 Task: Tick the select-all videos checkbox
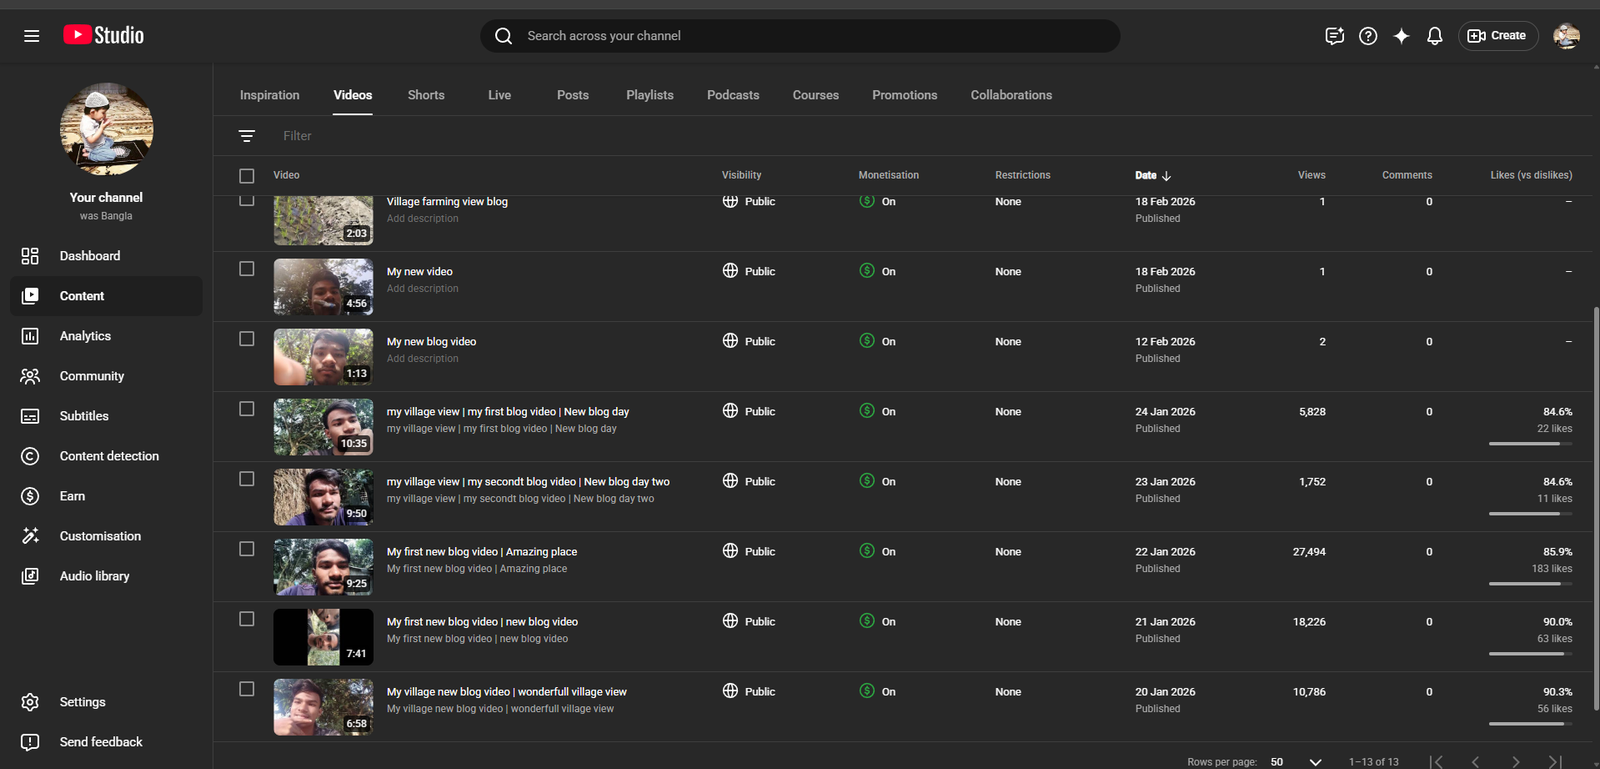(247, 176)
